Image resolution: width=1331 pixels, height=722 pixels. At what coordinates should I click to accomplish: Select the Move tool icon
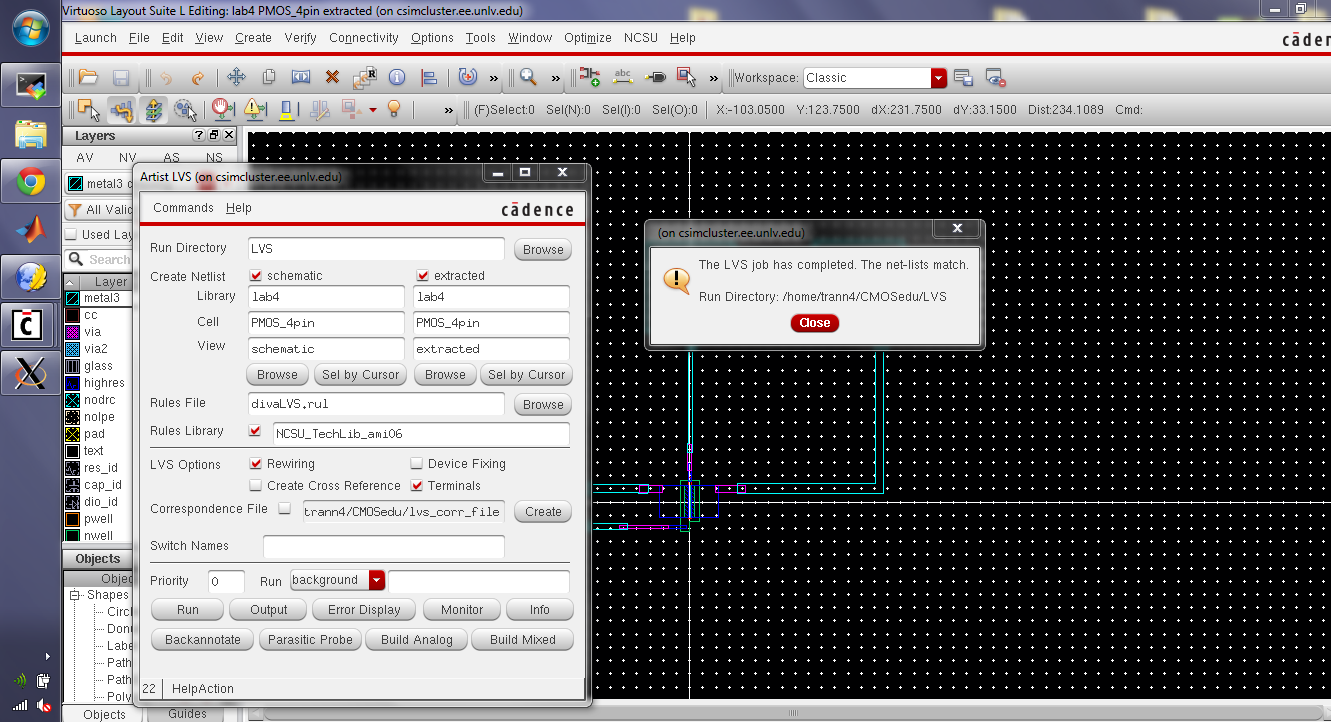(x=237, y=77)
